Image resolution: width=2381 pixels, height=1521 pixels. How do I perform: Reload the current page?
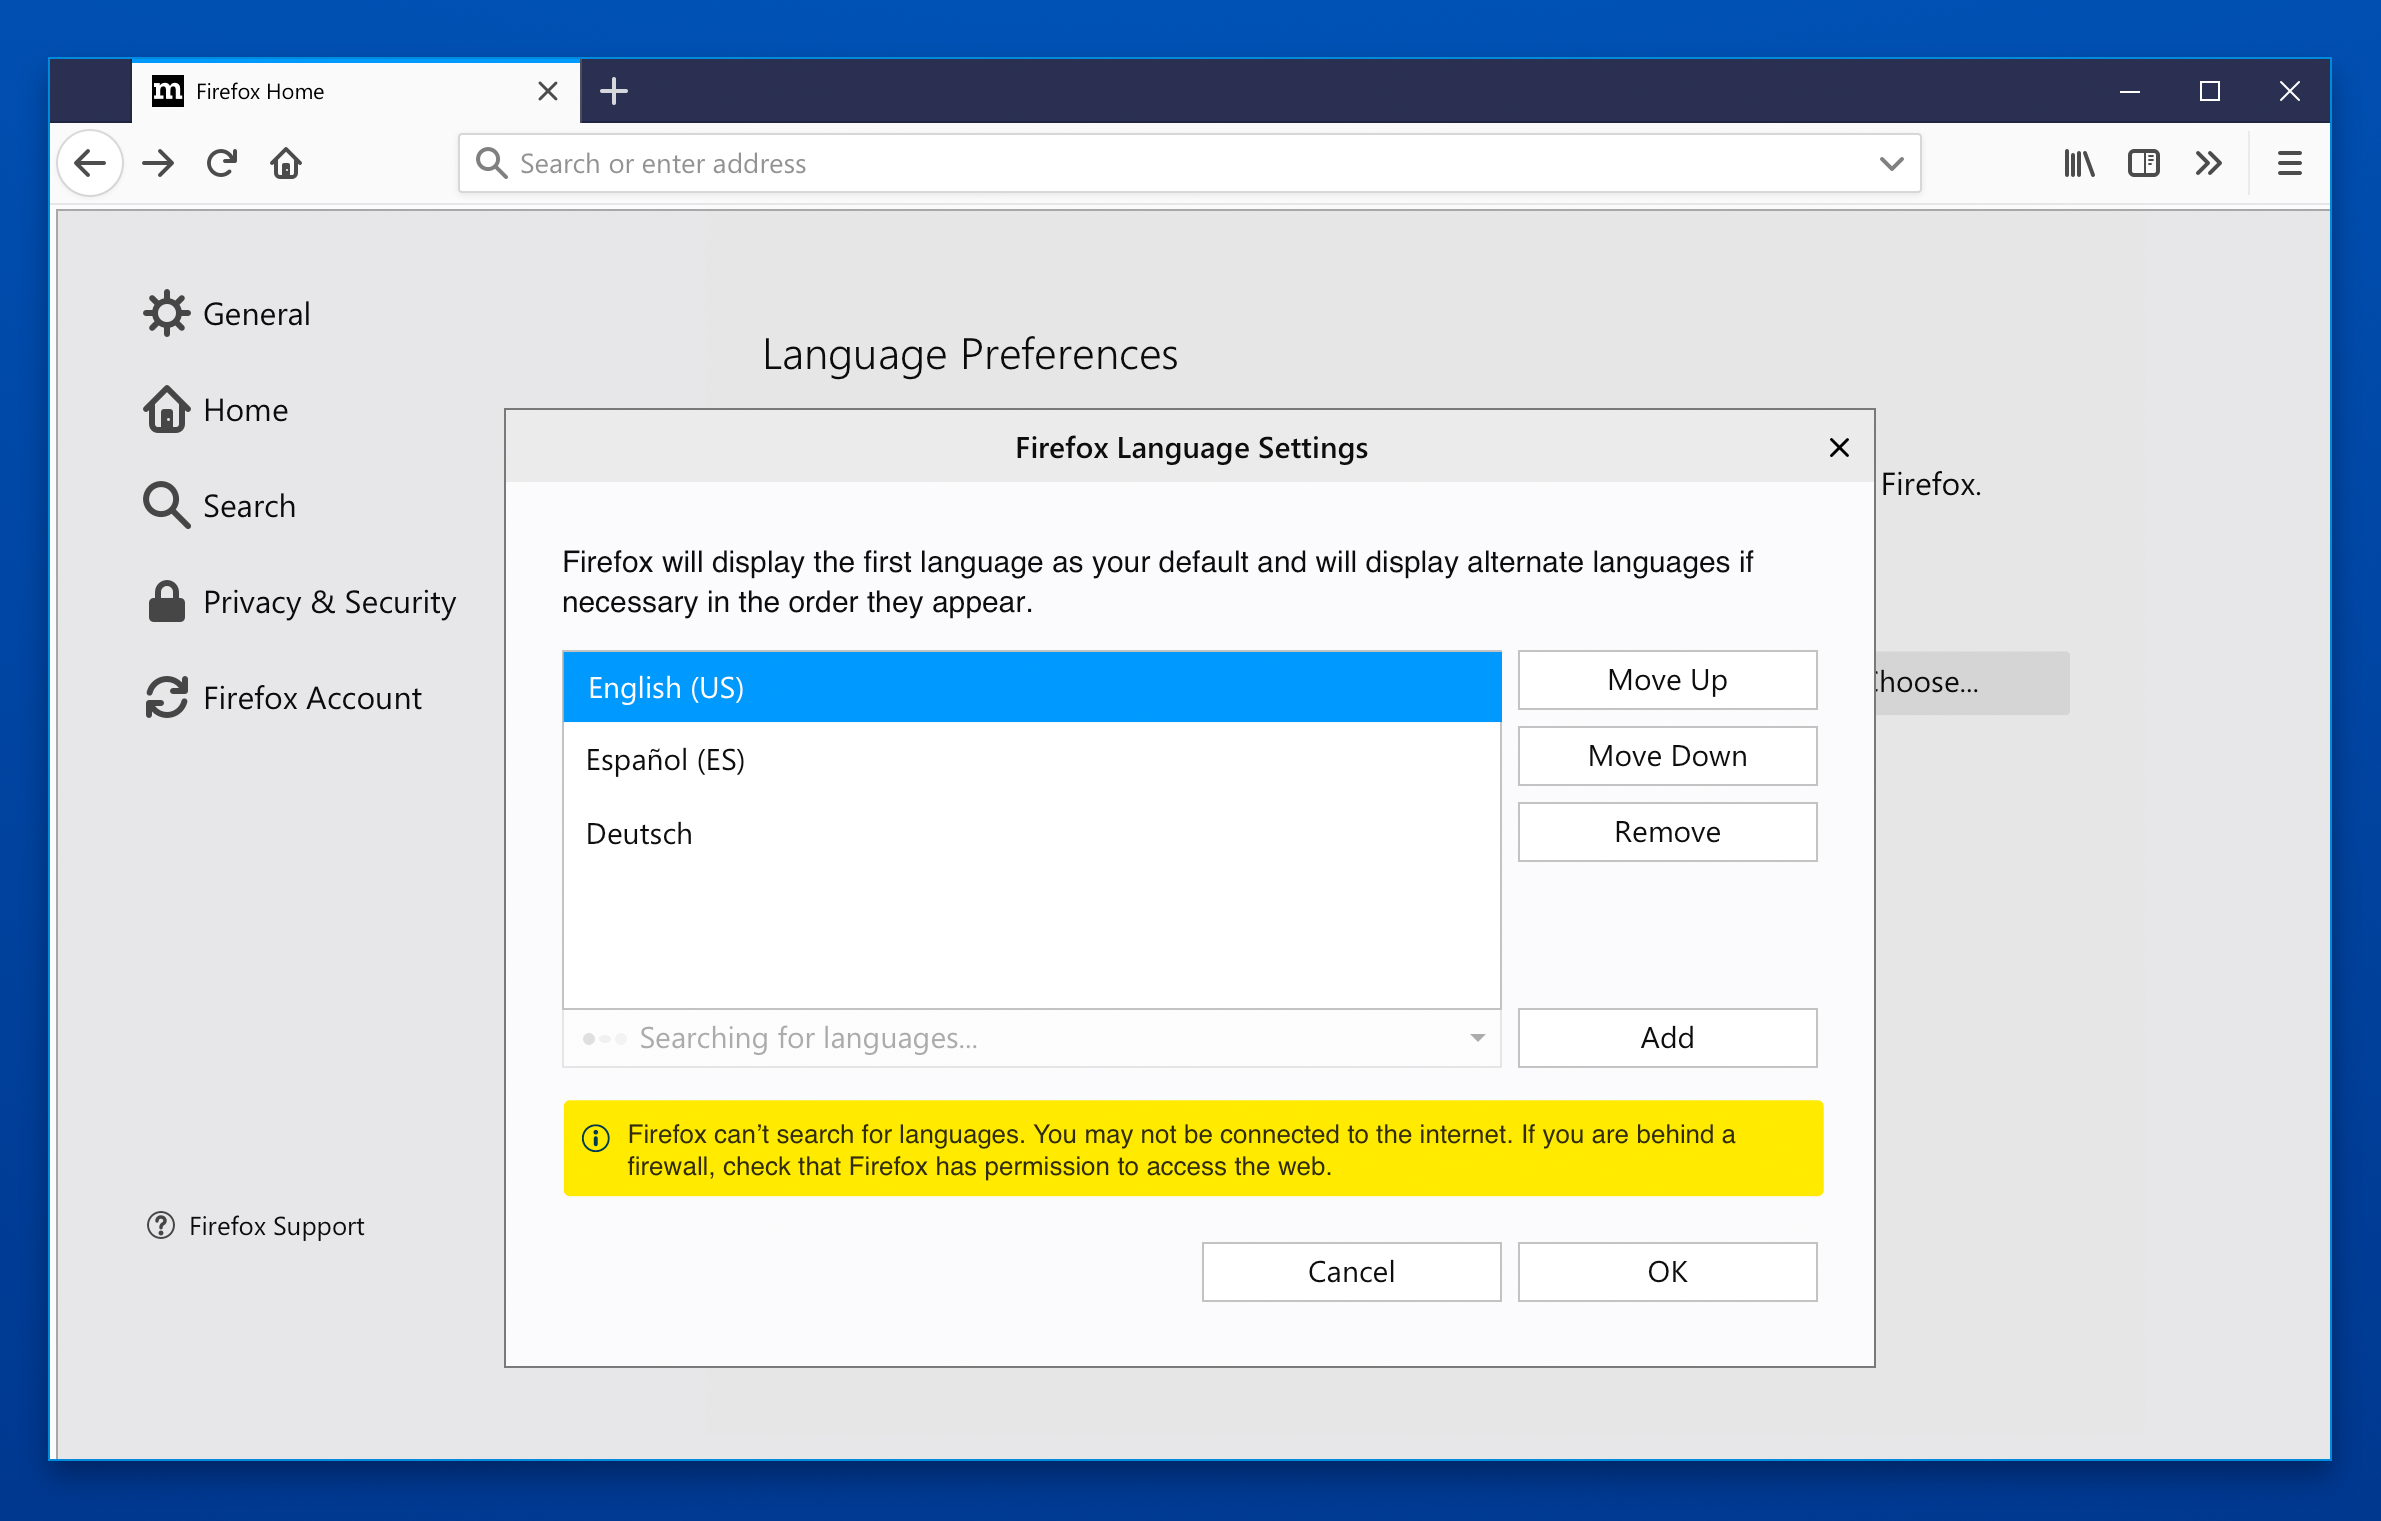pos(222,163)
